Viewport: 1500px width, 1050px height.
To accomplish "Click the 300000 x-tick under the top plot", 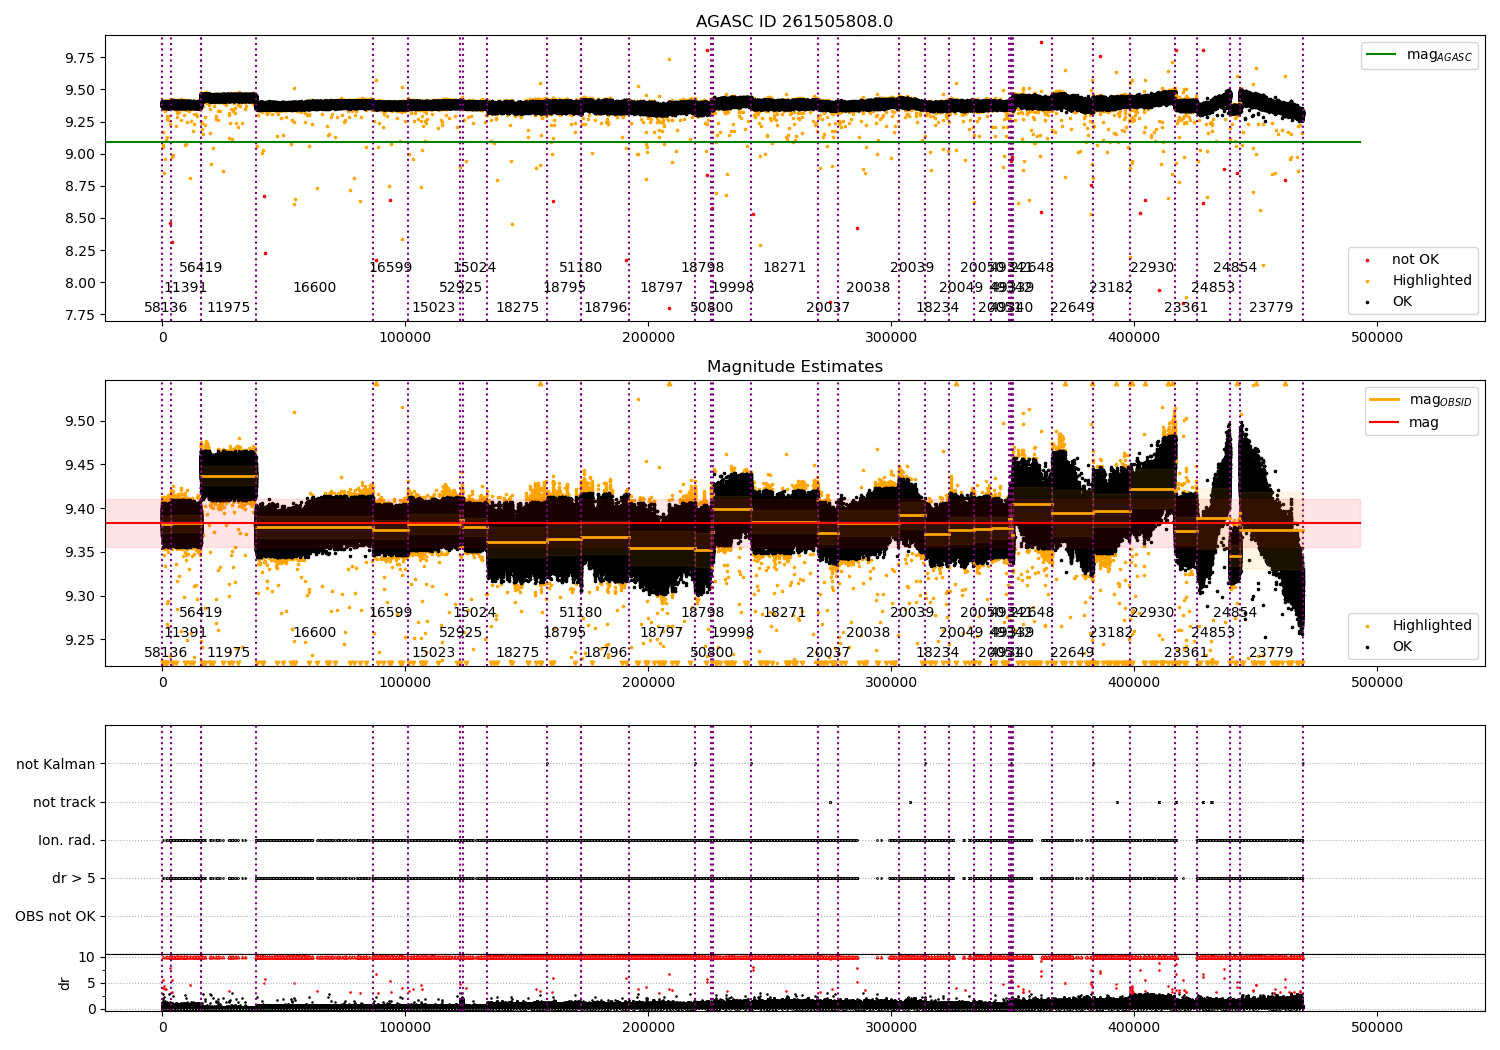I will point(891,337).
